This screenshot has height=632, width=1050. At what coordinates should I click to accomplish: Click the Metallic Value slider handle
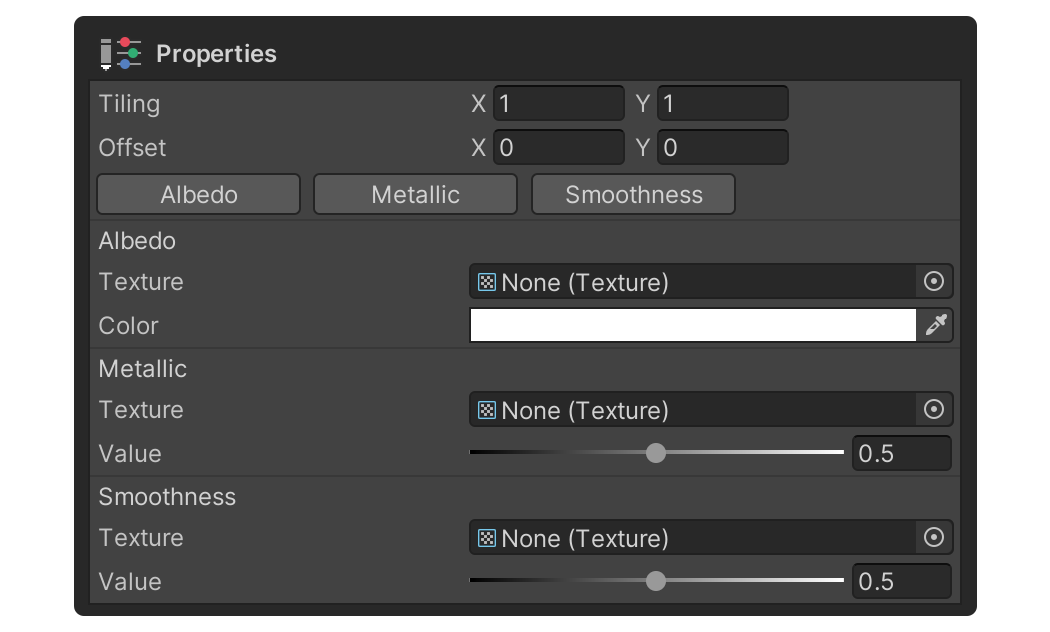657,453
